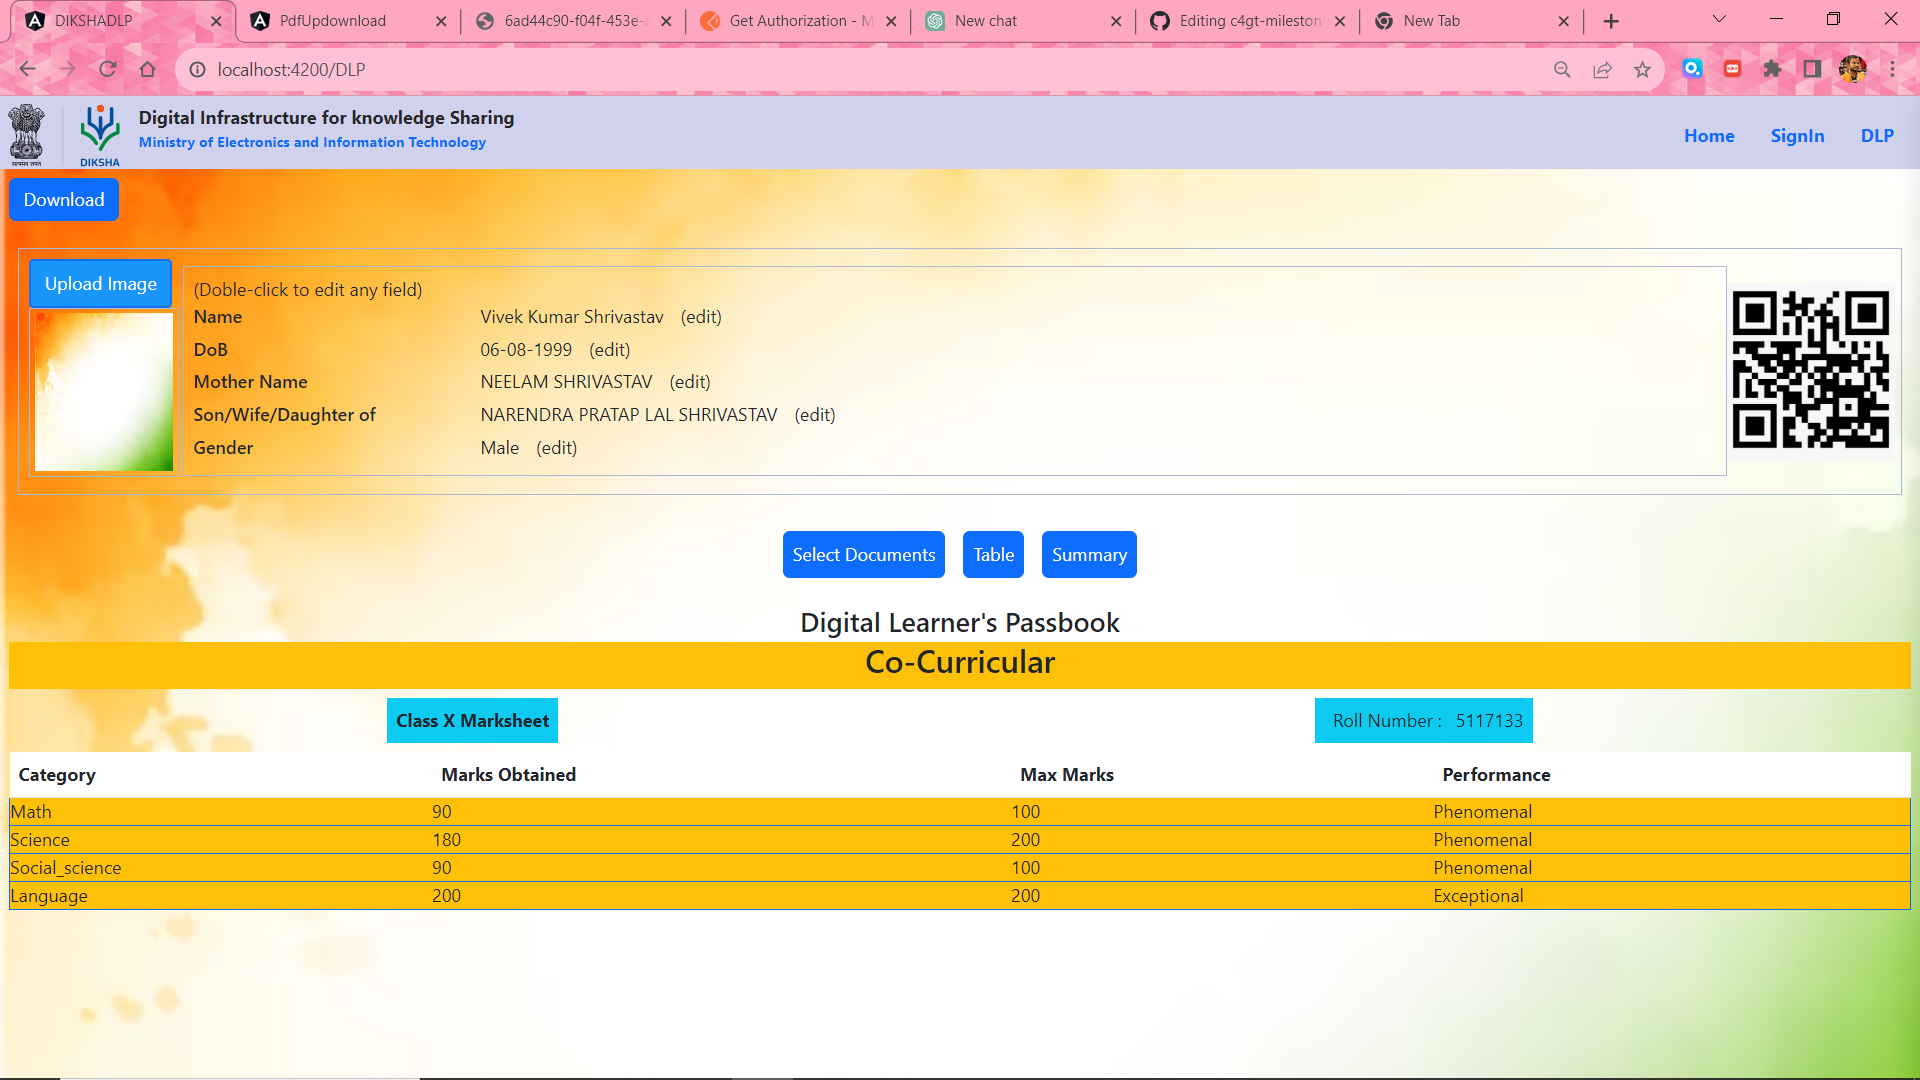Click the Summary button
This screenshot has width=1920, height=1080.
point(1088,555)
